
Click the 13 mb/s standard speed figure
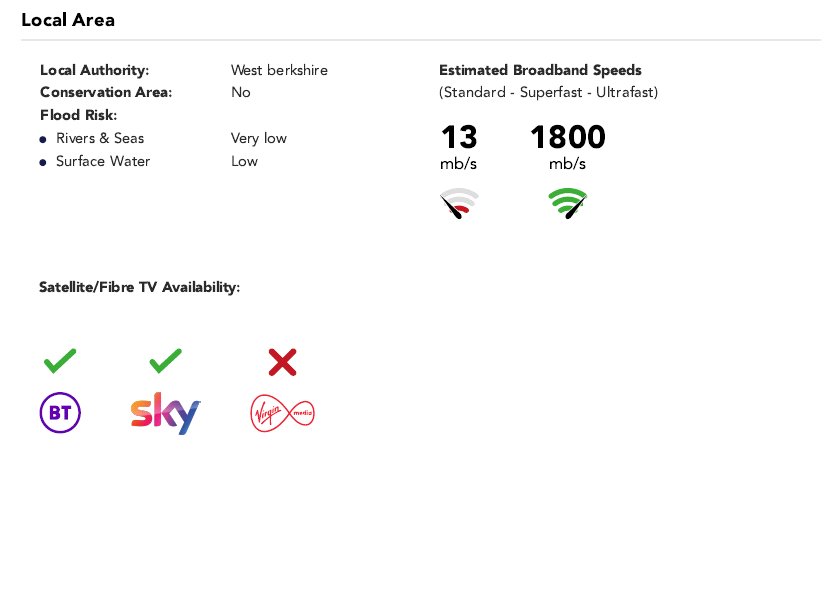click(x=459, y=146)
